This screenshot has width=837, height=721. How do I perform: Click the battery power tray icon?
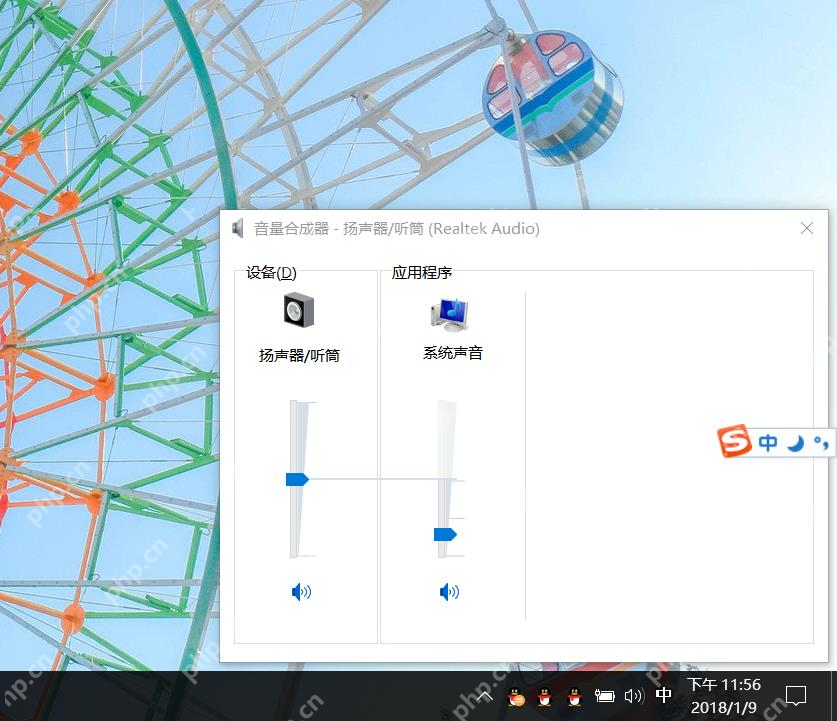click(605, 696)
